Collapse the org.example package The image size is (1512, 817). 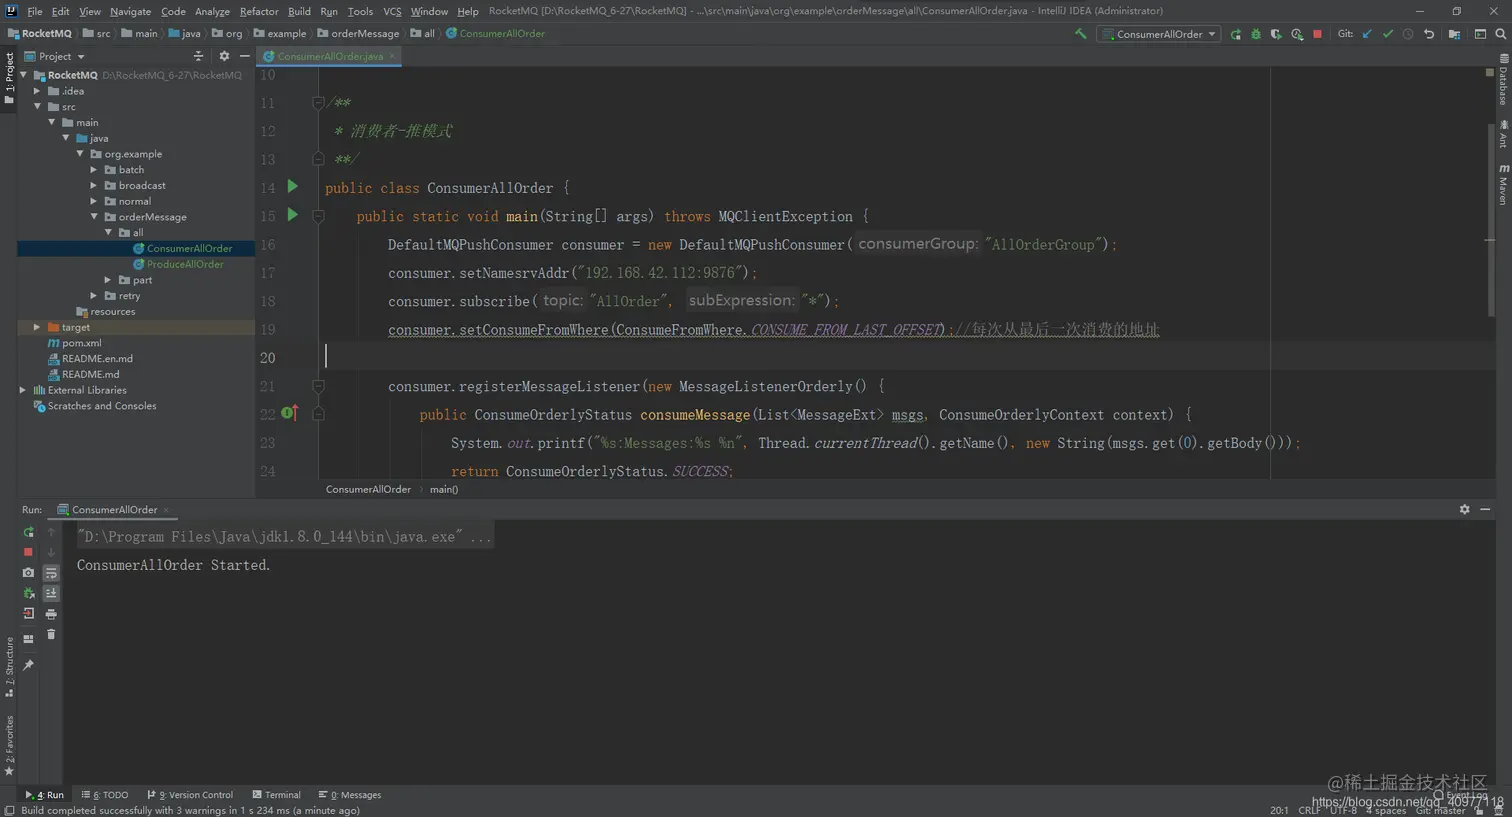pos(80,154)
